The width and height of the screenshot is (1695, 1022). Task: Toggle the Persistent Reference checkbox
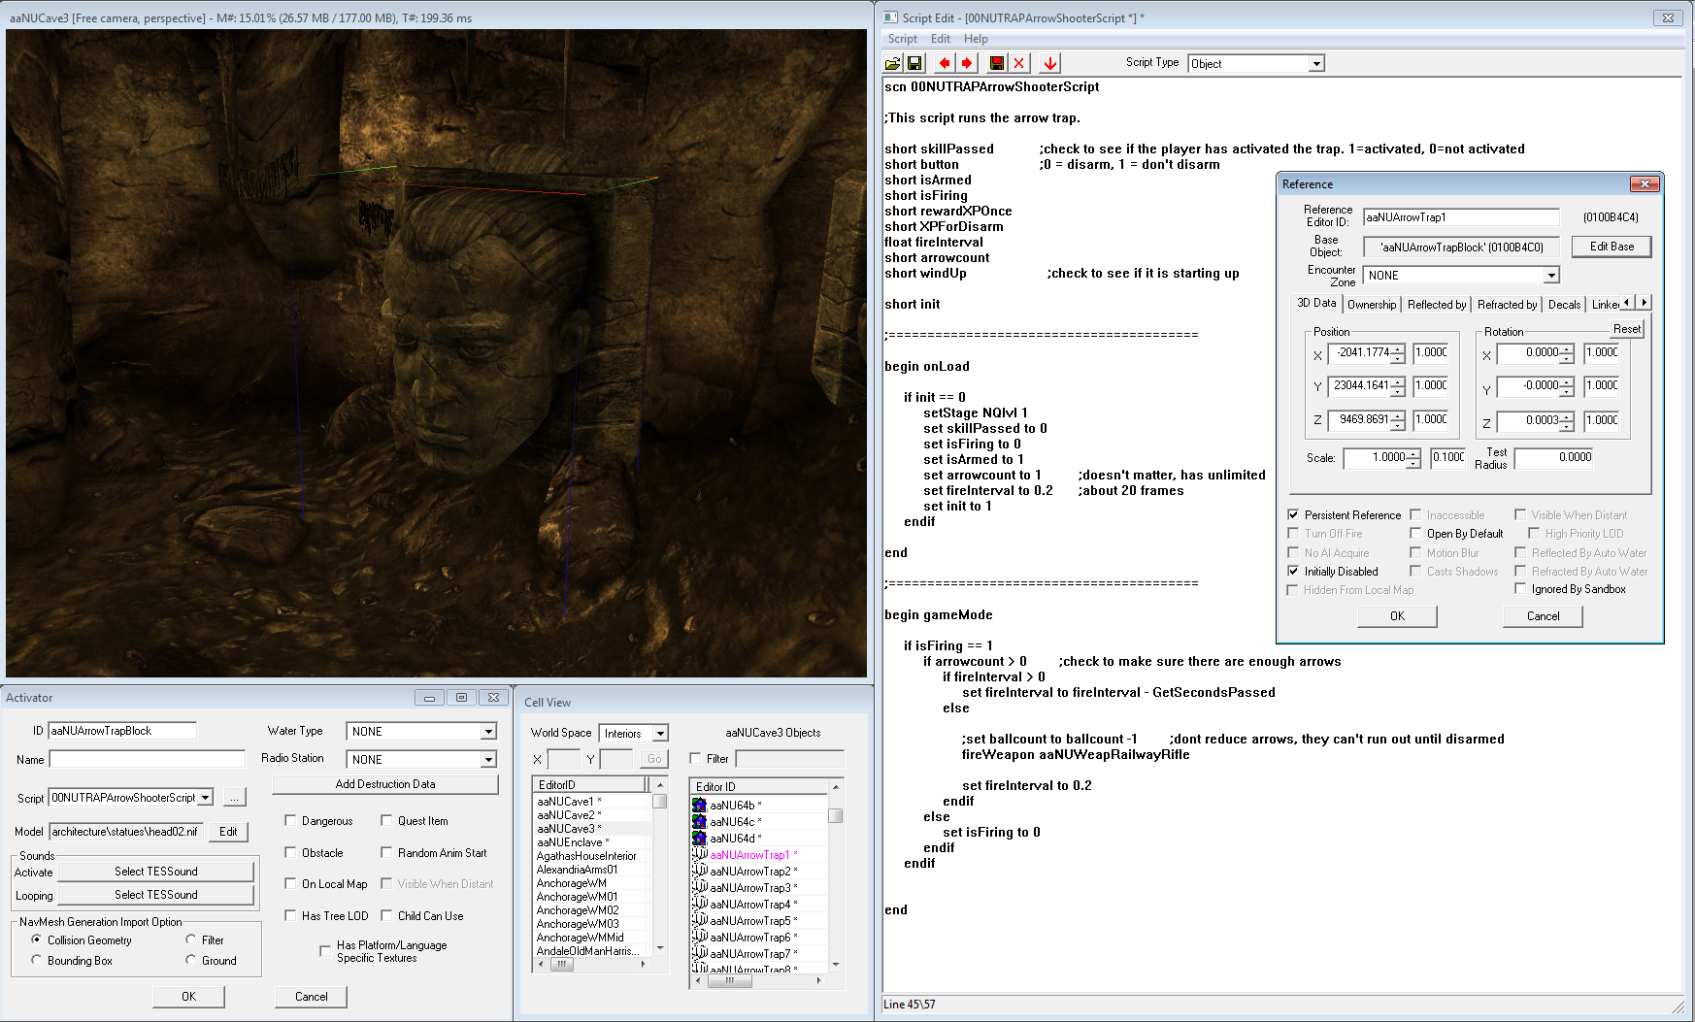(1293, 515)
